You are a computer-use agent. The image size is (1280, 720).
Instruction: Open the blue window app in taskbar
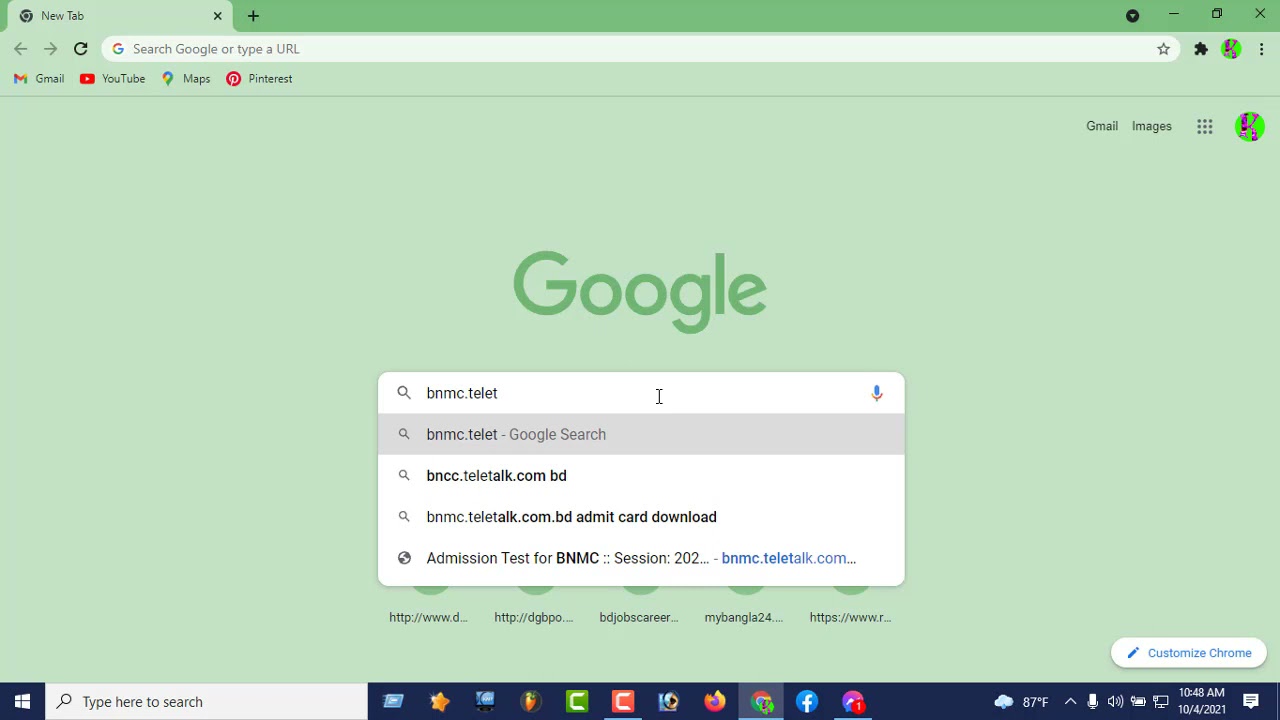tap(393, 702)
